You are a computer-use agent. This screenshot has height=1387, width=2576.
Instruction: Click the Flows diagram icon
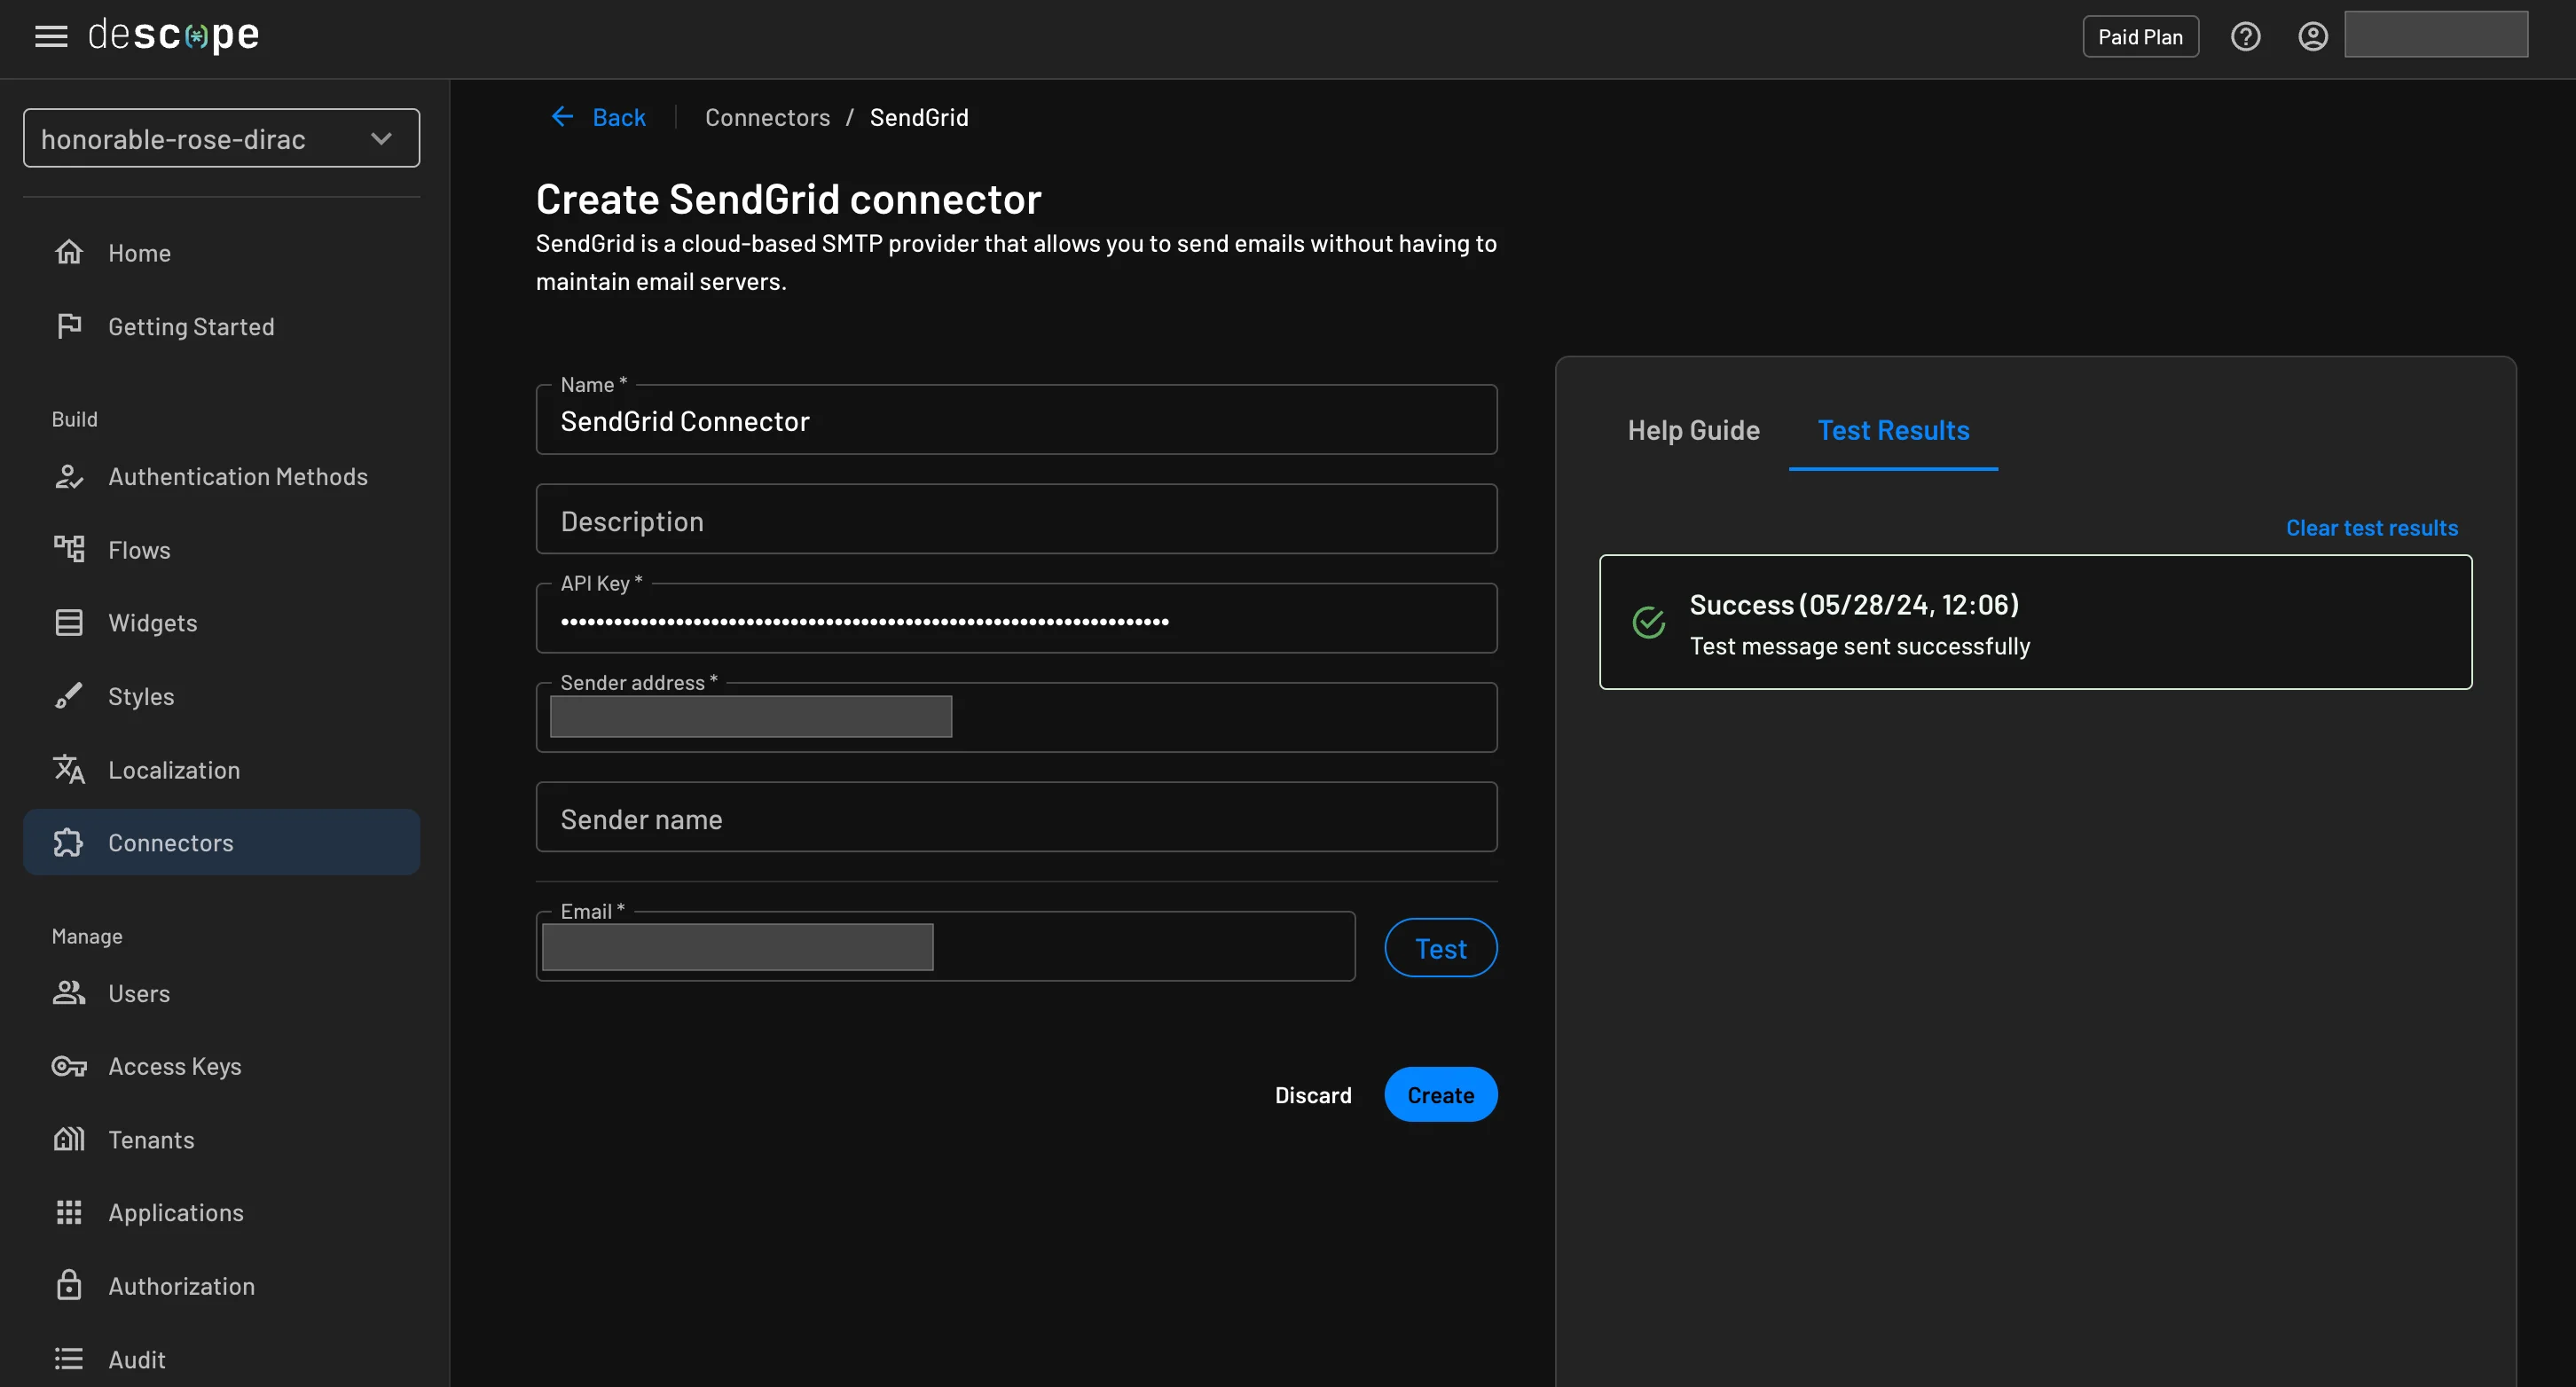click(x=69, y=549)
